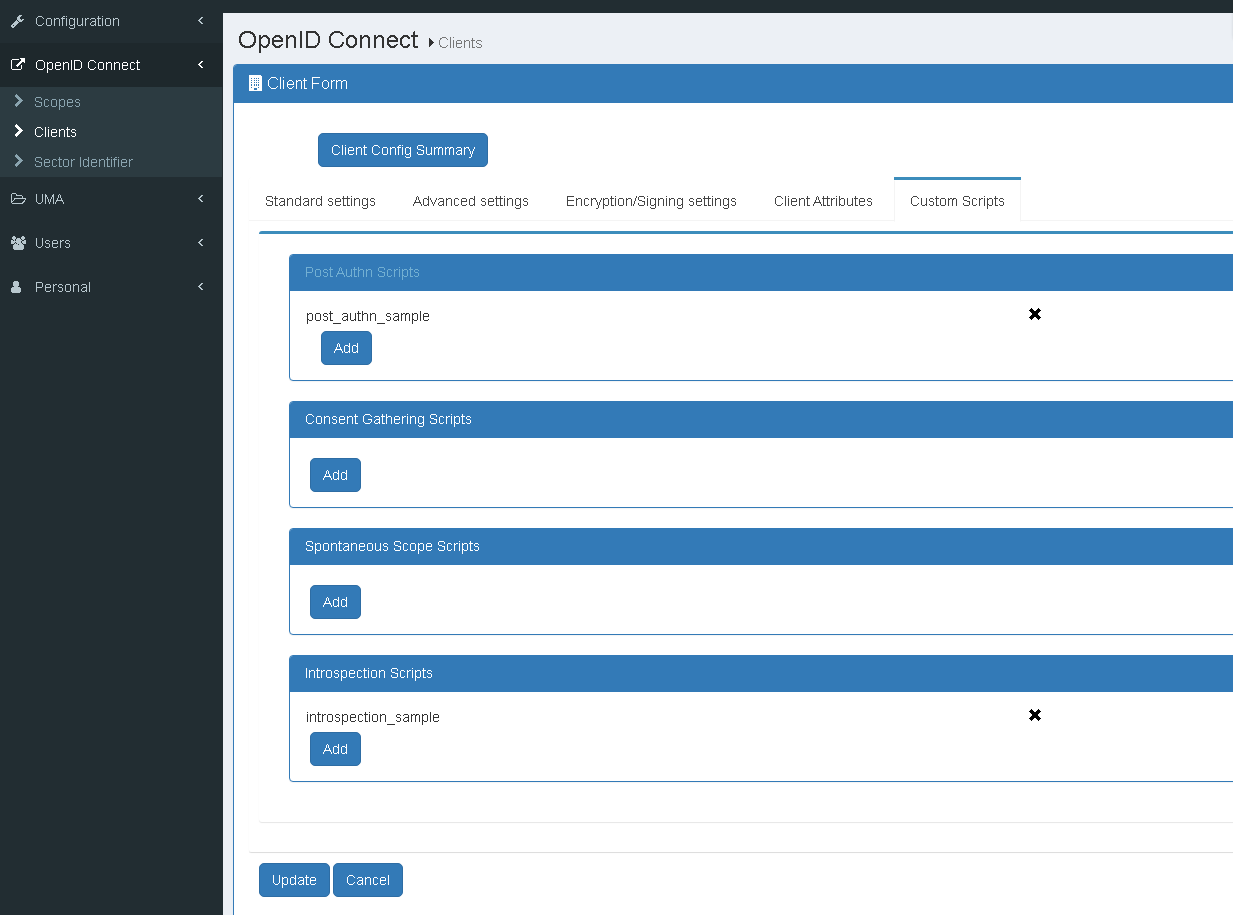Image resolution: width=1233 pixels, height=915 pixels.
Task: Add a Consent Gathering script
Action: coord(335,474)
